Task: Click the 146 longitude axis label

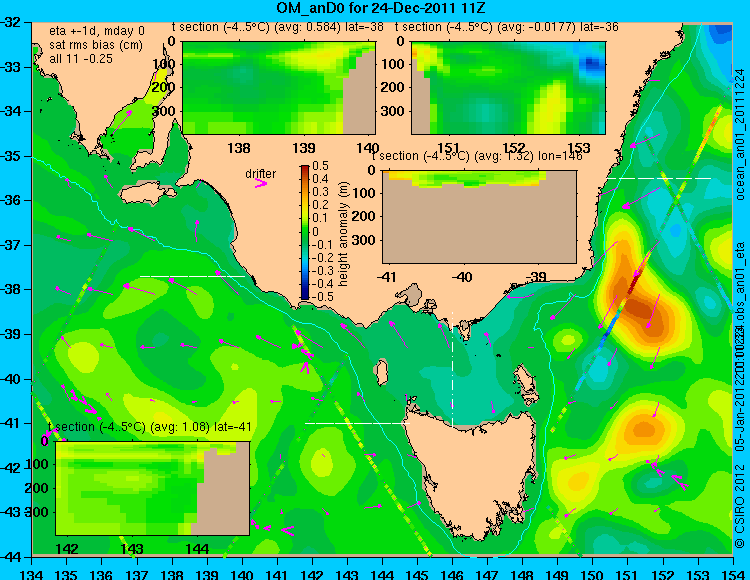Action: tap(452, 573)
